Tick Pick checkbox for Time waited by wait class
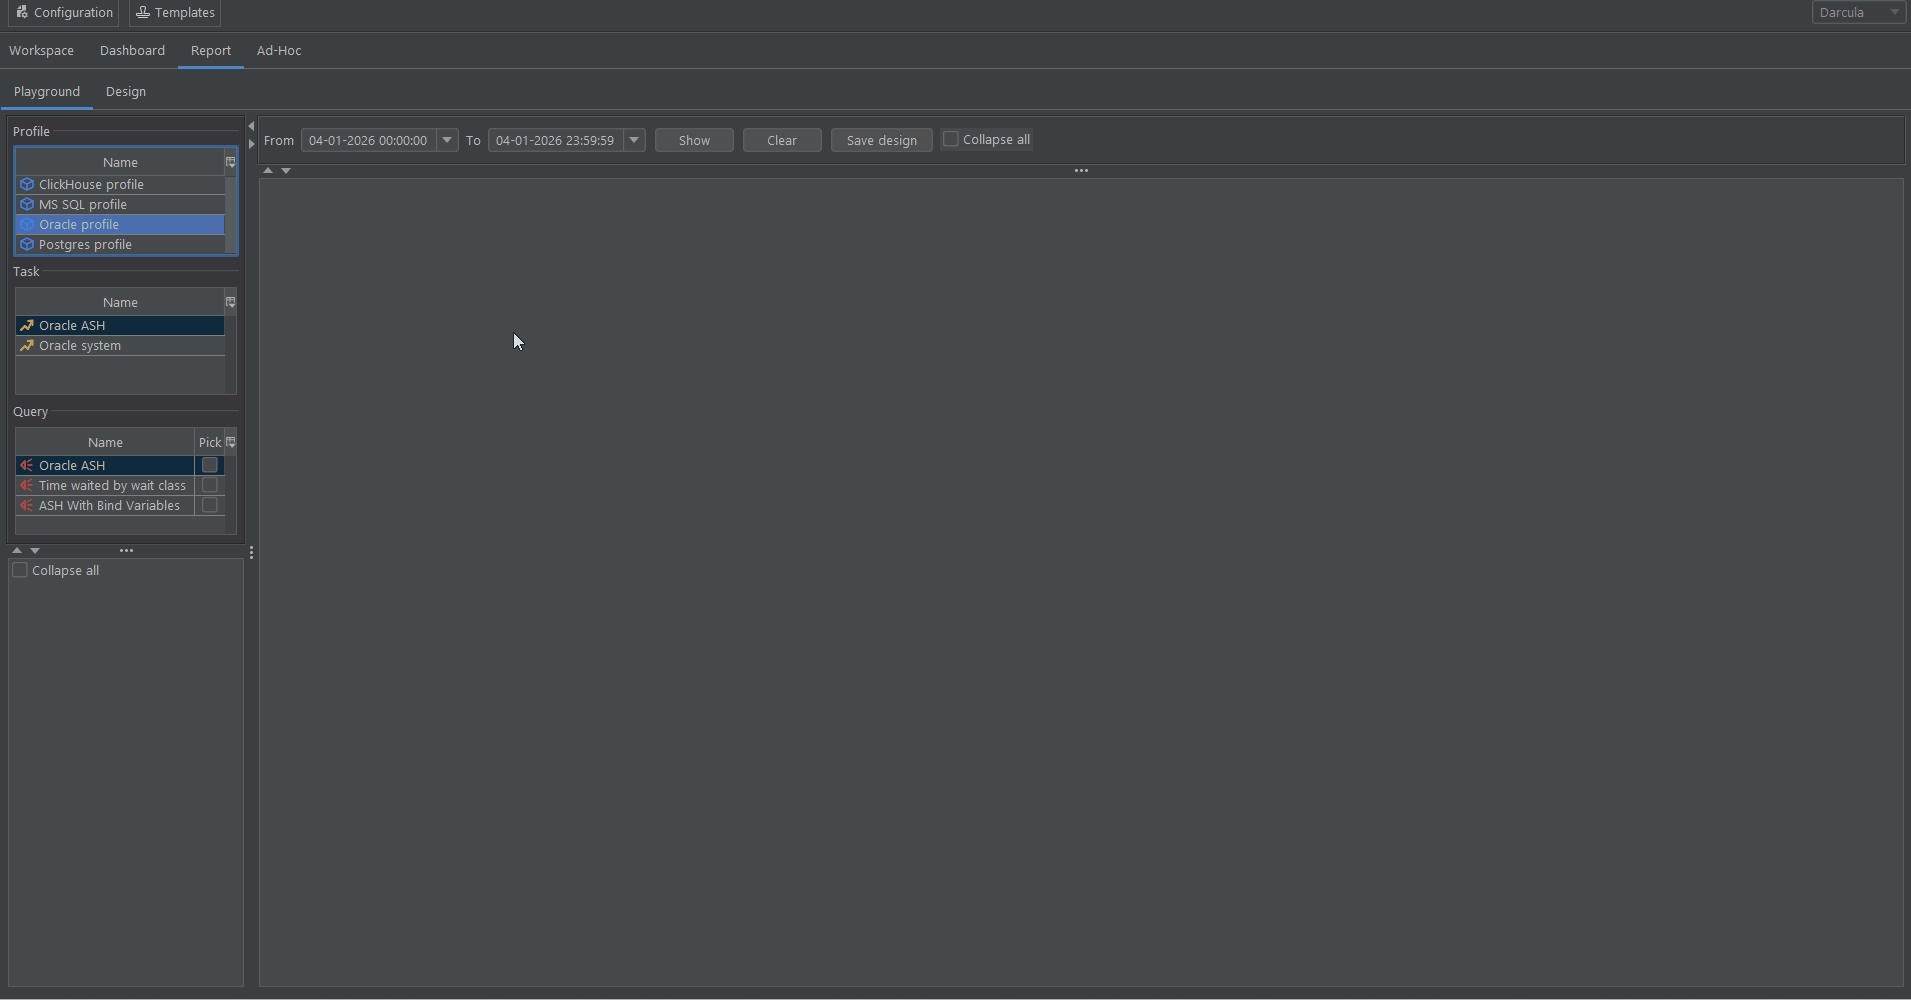The height and width of the screenshot is (1000, 1911). [x=210, y=485]
